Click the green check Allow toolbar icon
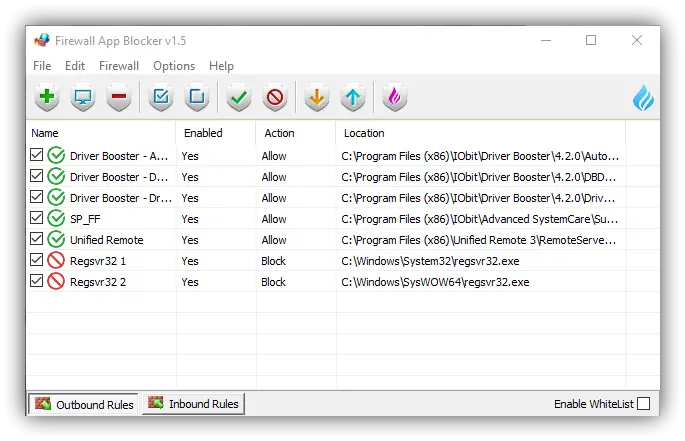The width and height of the screenshot is (685, 441). pos(239,97)
